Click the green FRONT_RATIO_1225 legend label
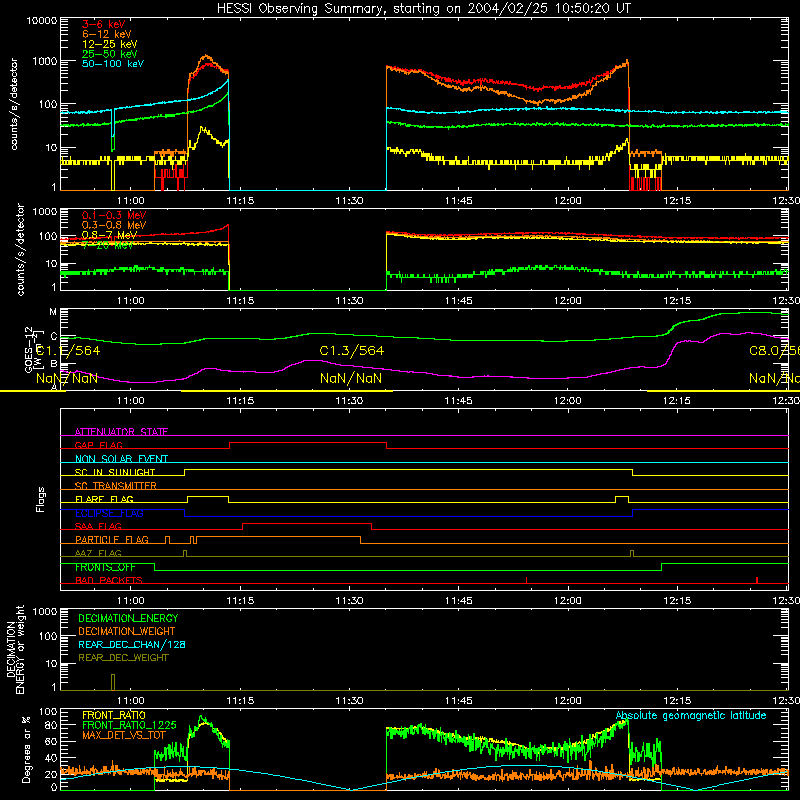 tap(129, 725)
